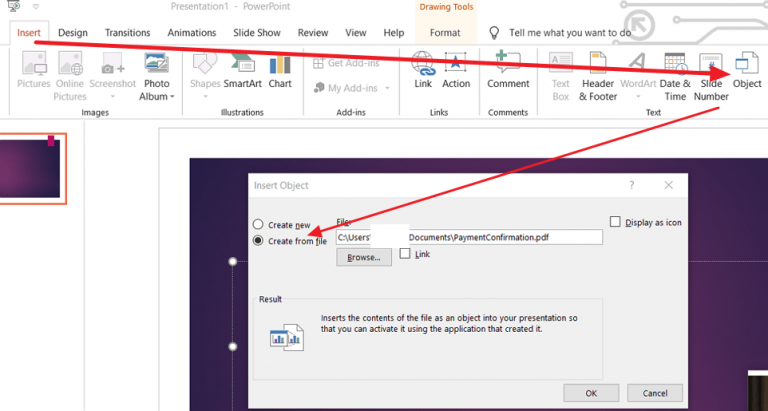Expand My Add-ins dropdown arrow
Image resolution: width=768 pixels, height=411 pixels.
[x=387, y=88]
